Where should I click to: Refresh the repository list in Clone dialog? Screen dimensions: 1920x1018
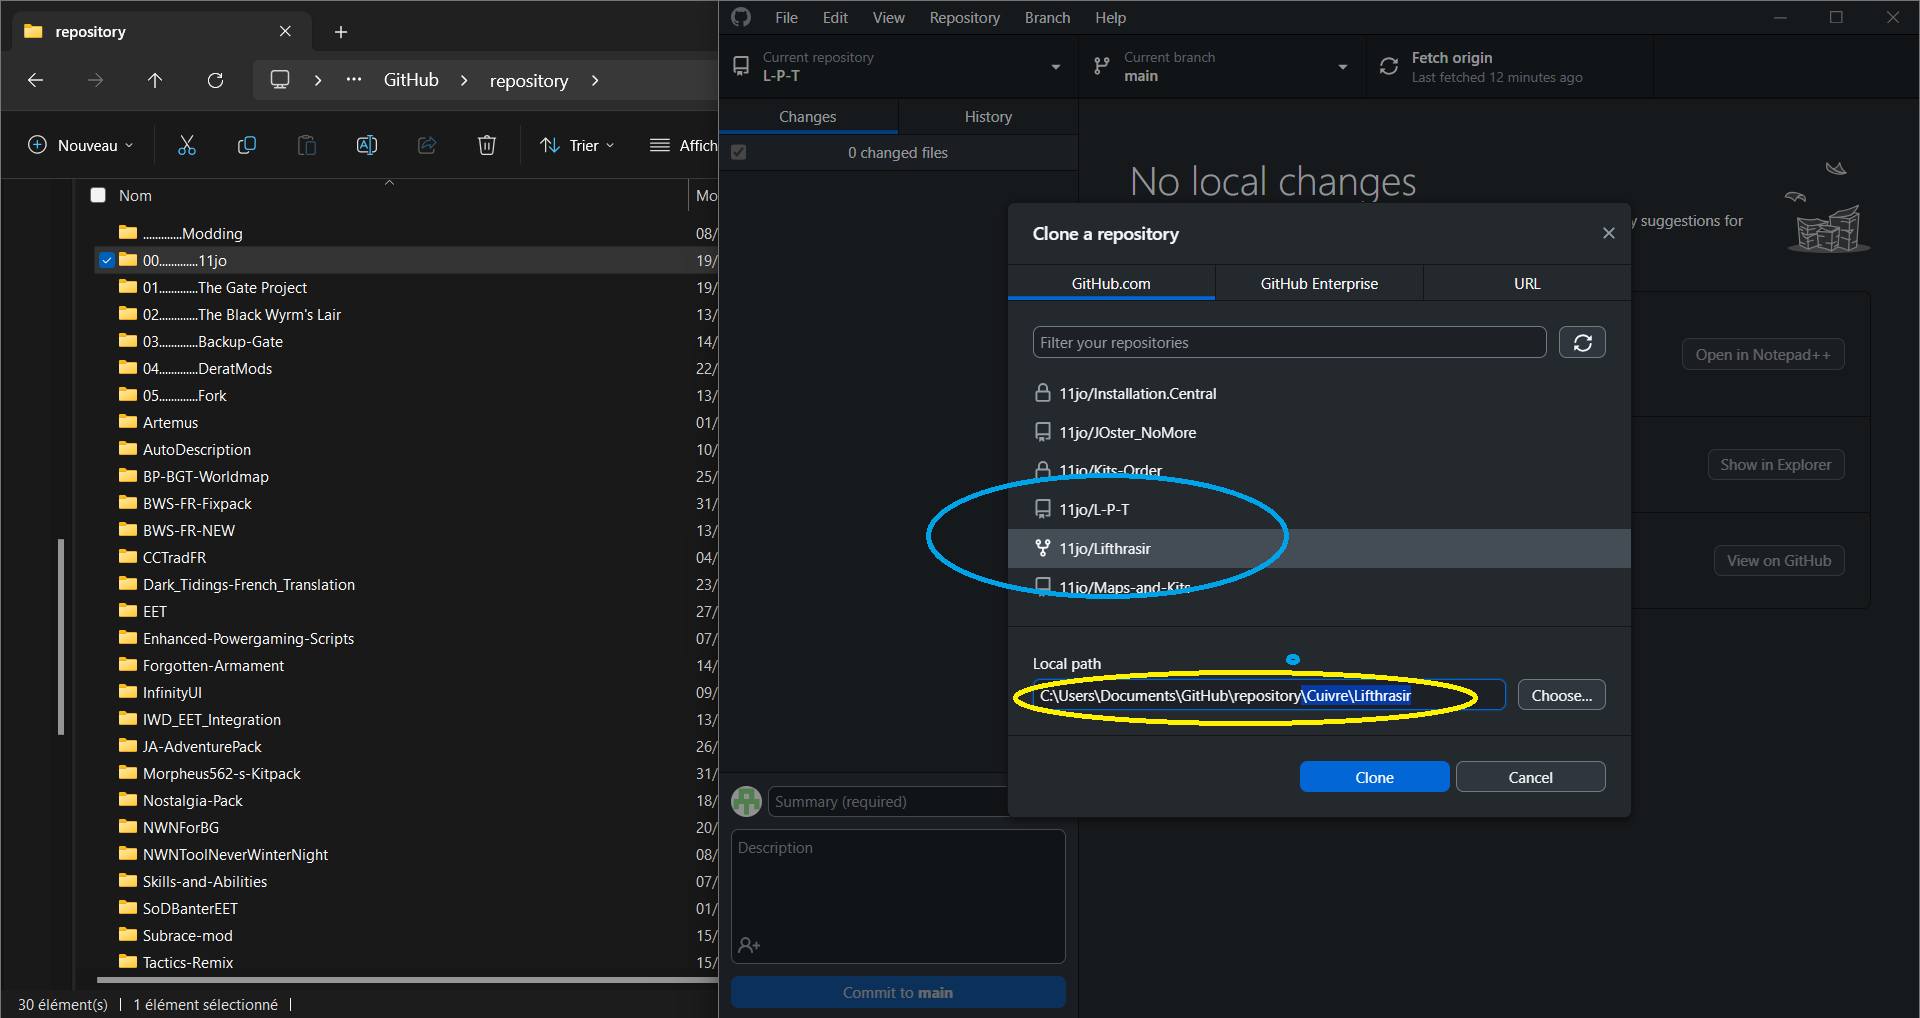click(x=1582, y=342)
